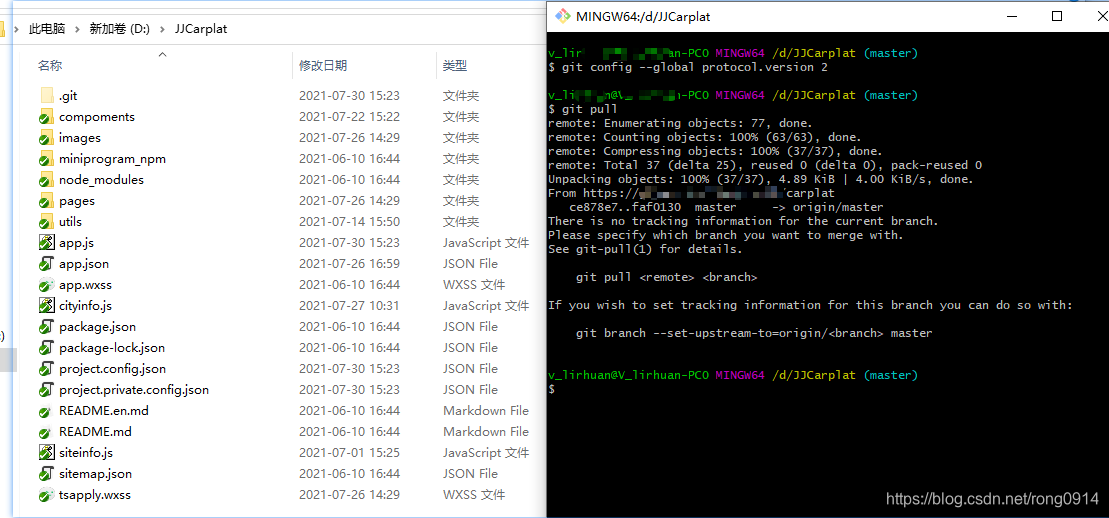This screenshot has height=518, width=1109.
Task: Click the last terminal prompt line
Action: pyautogui.click(x=552, y=389)
